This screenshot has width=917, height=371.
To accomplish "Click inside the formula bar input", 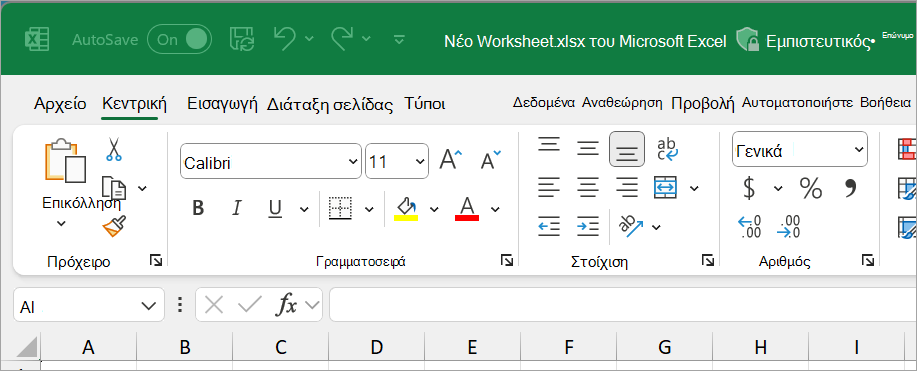I will coord(622,305).
